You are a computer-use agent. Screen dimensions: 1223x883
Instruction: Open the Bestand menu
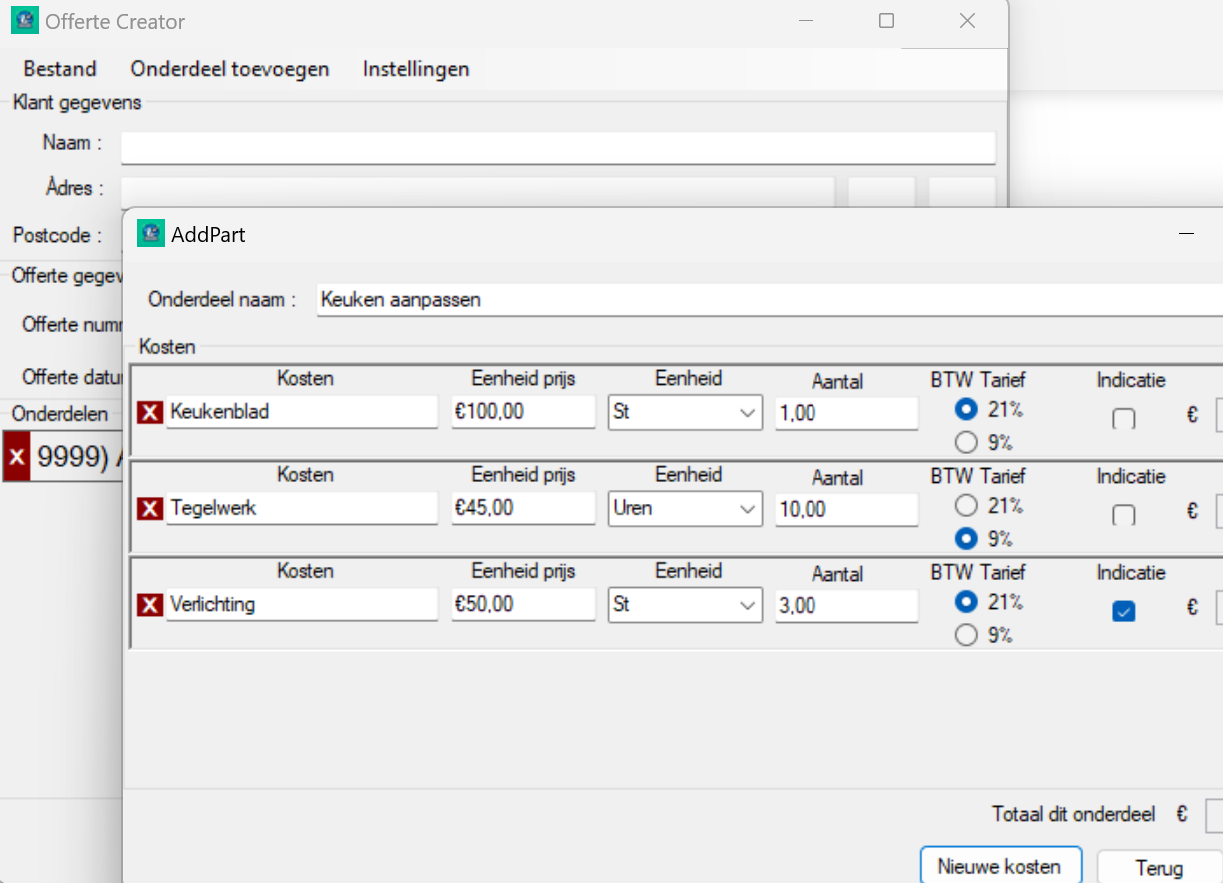pos(60,69)
